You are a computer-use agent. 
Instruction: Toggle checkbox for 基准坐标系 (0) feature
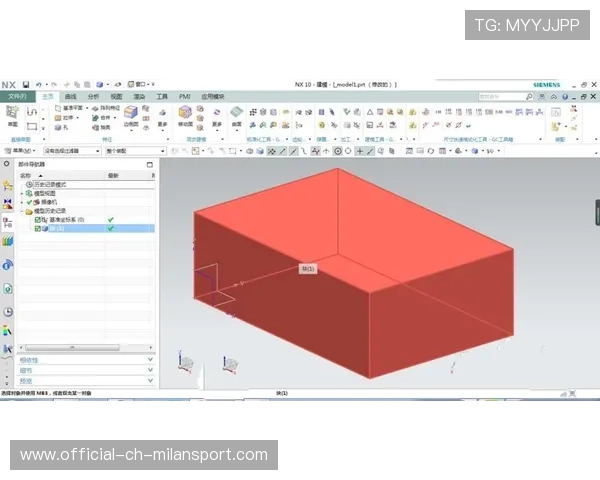coord(38,219)
